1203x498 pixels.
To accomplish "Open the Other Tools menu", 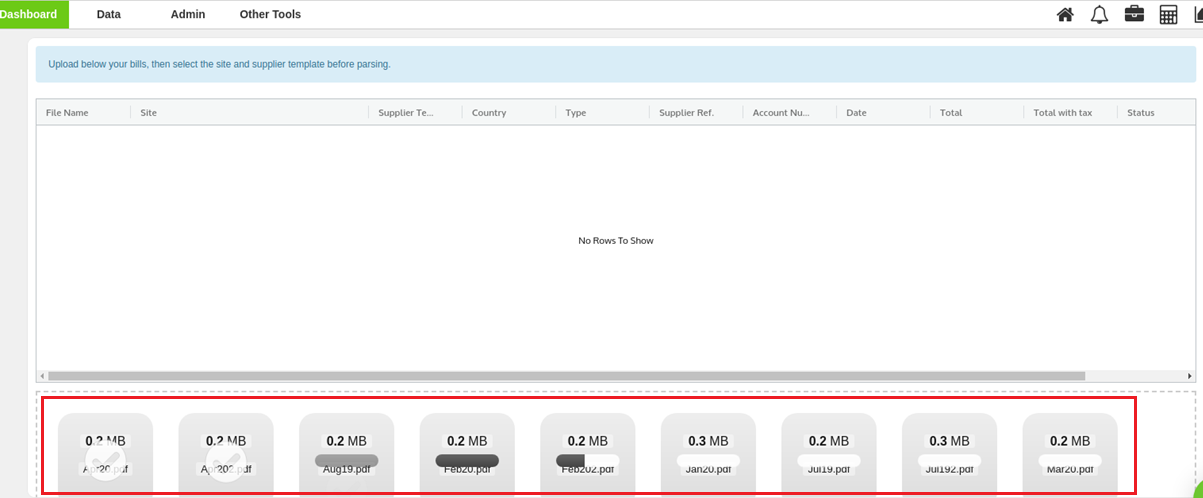I will coord(270,14).
